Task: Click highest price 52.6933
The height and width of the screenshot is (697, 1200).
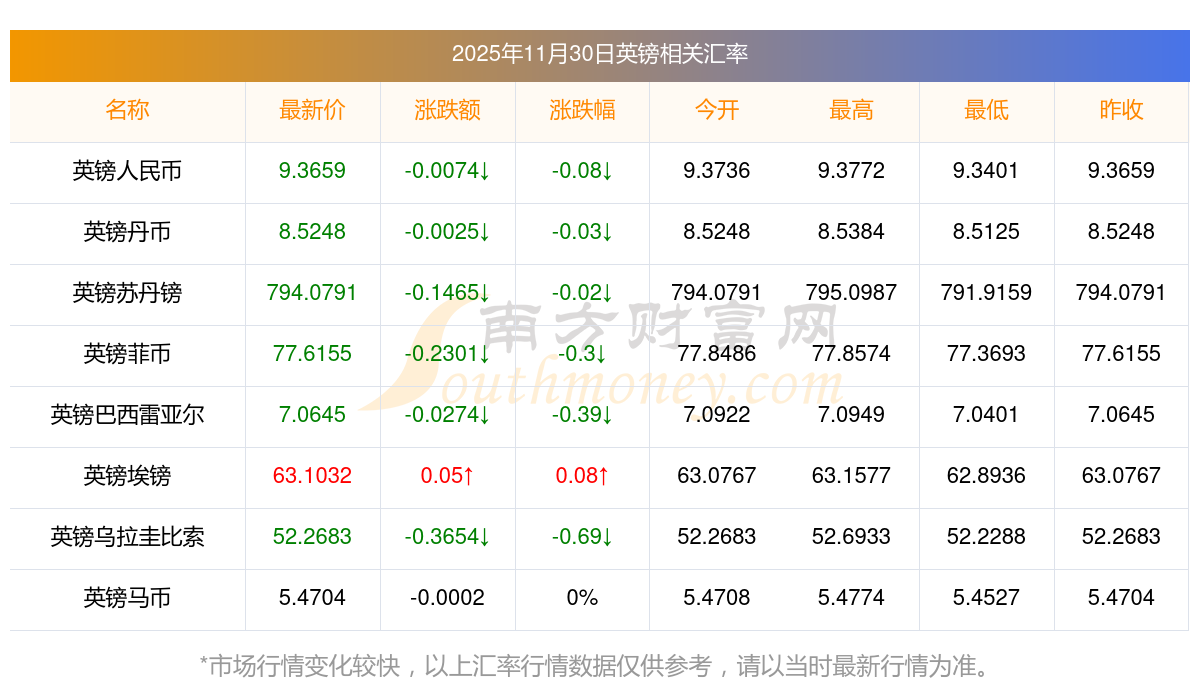Action: point(851,537)
